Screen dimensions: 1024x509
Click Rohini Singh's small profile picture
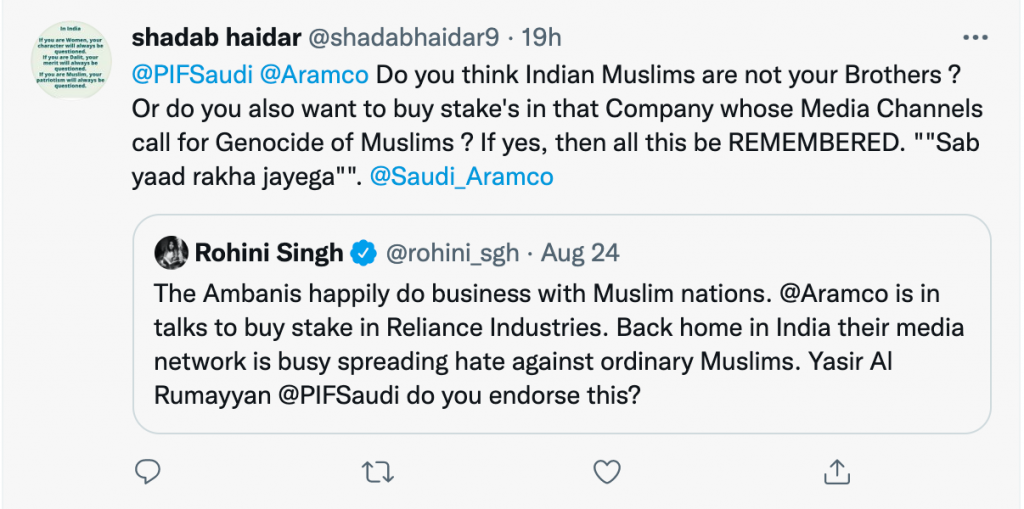tap(172, 253)
